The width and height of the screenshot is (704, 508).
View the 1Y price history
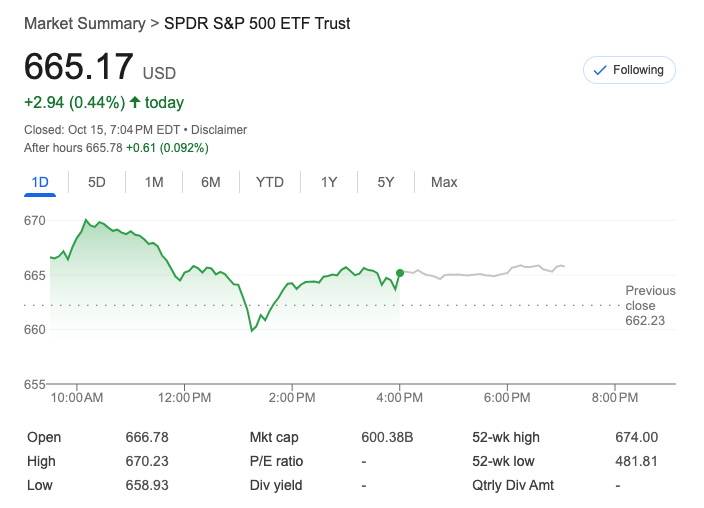pyautogui.click(x=329, y=182)
